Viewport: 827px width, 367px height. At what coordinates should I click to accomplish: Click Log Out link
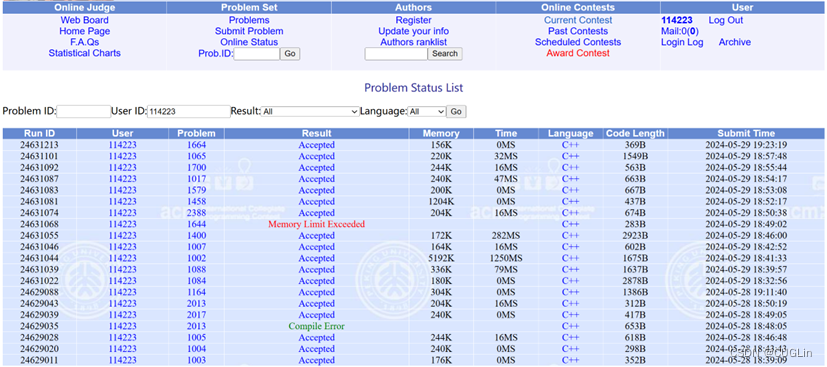coord(726,20)
